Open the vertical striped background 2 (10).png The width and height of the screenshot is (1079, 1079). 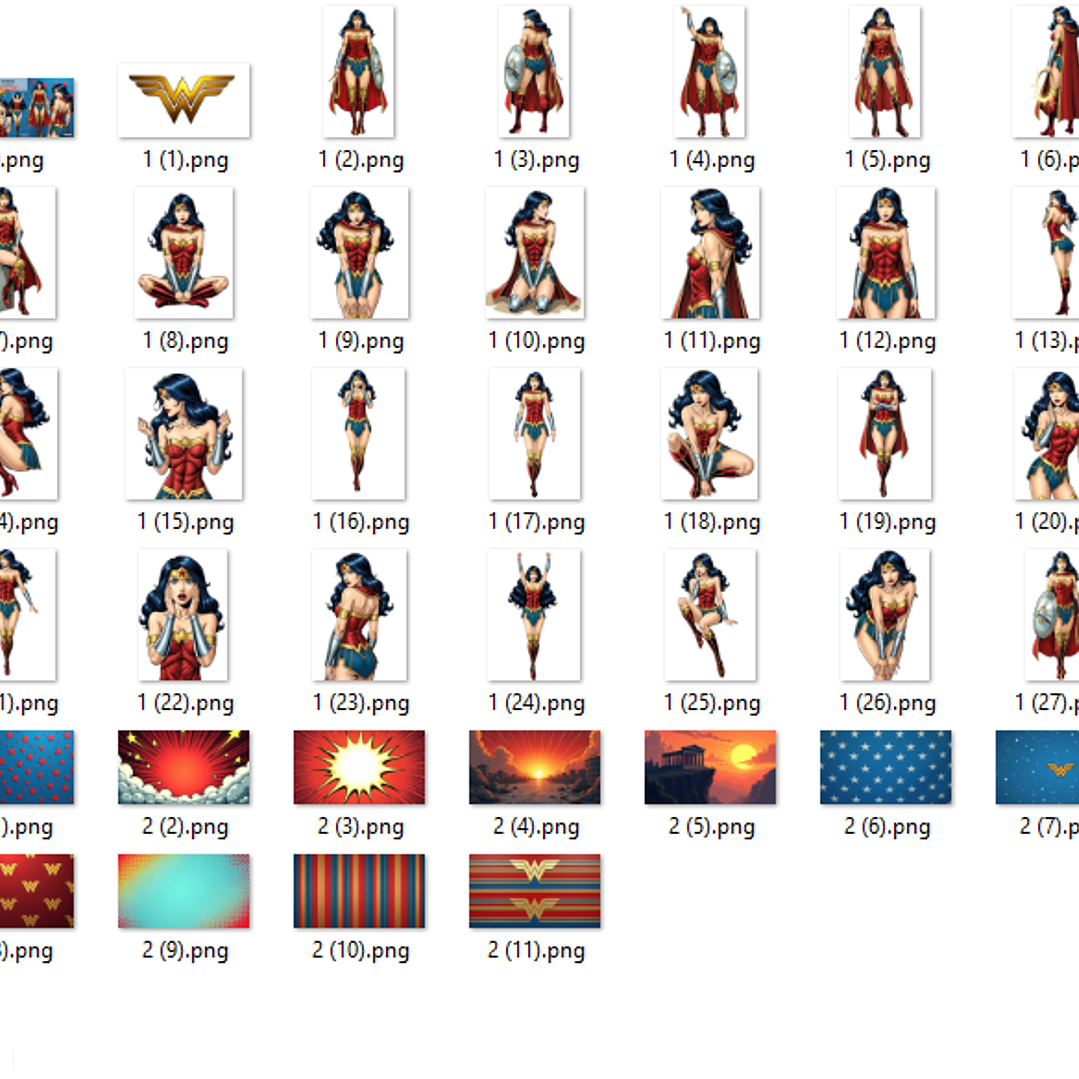[359, 891]
